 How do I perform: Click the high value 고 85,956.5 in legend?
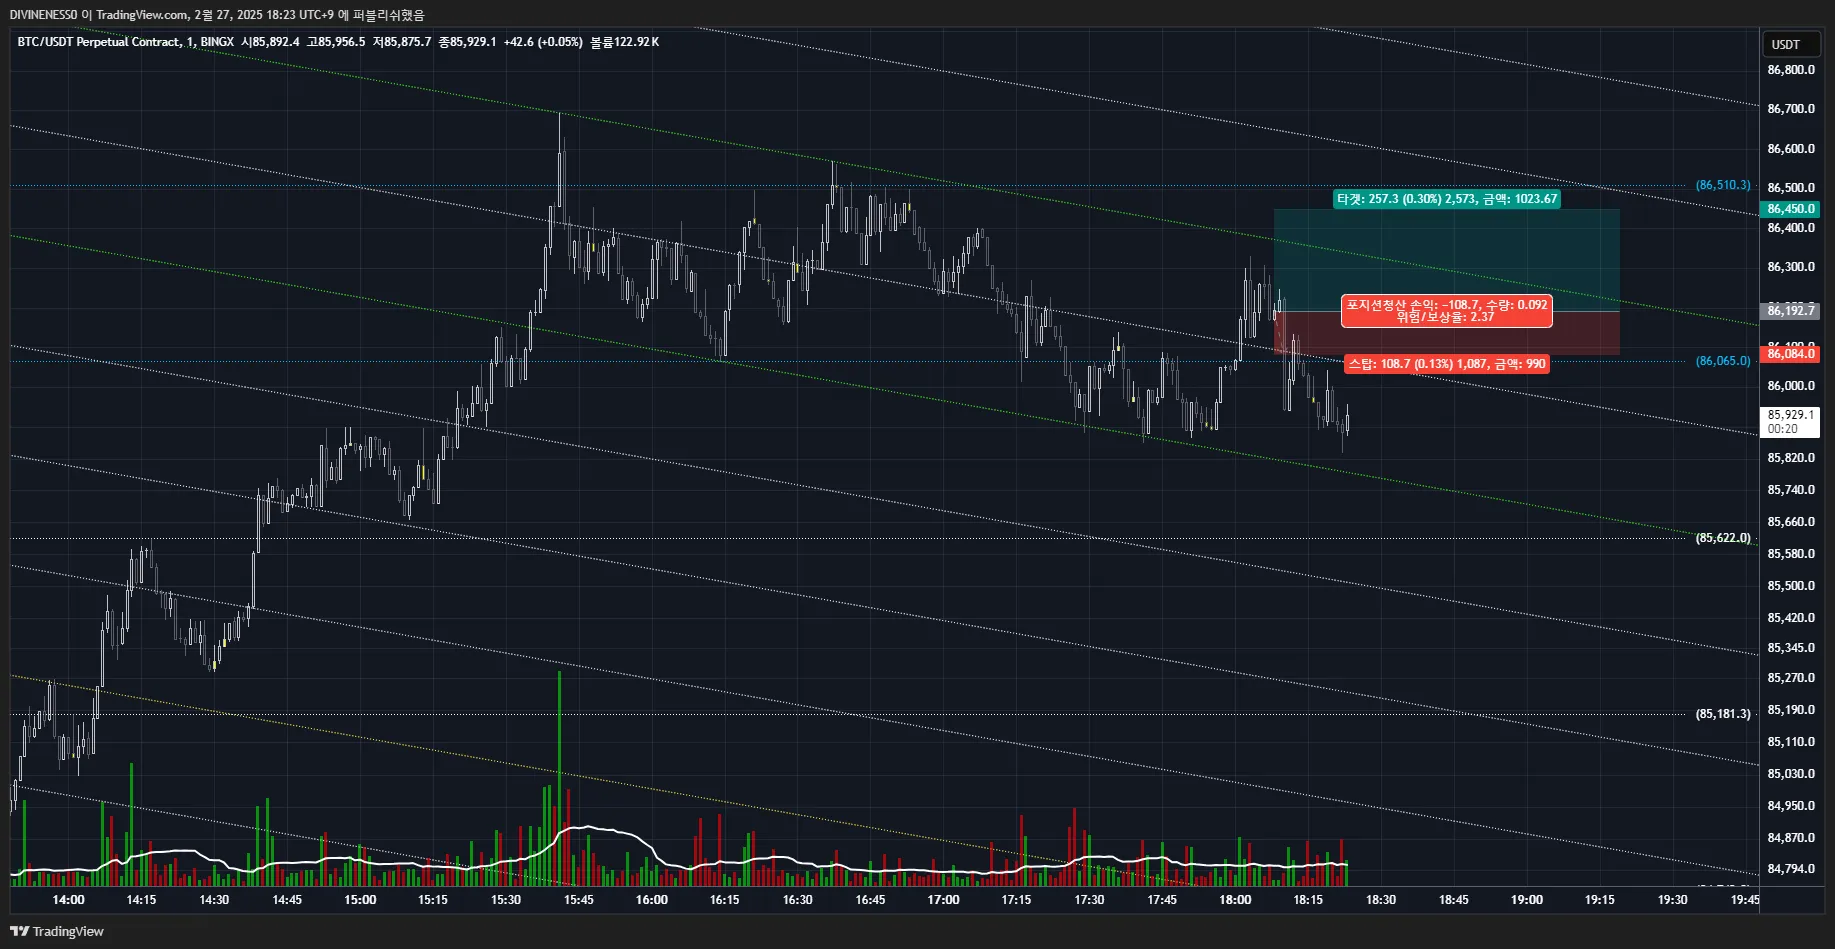(336, 42)
